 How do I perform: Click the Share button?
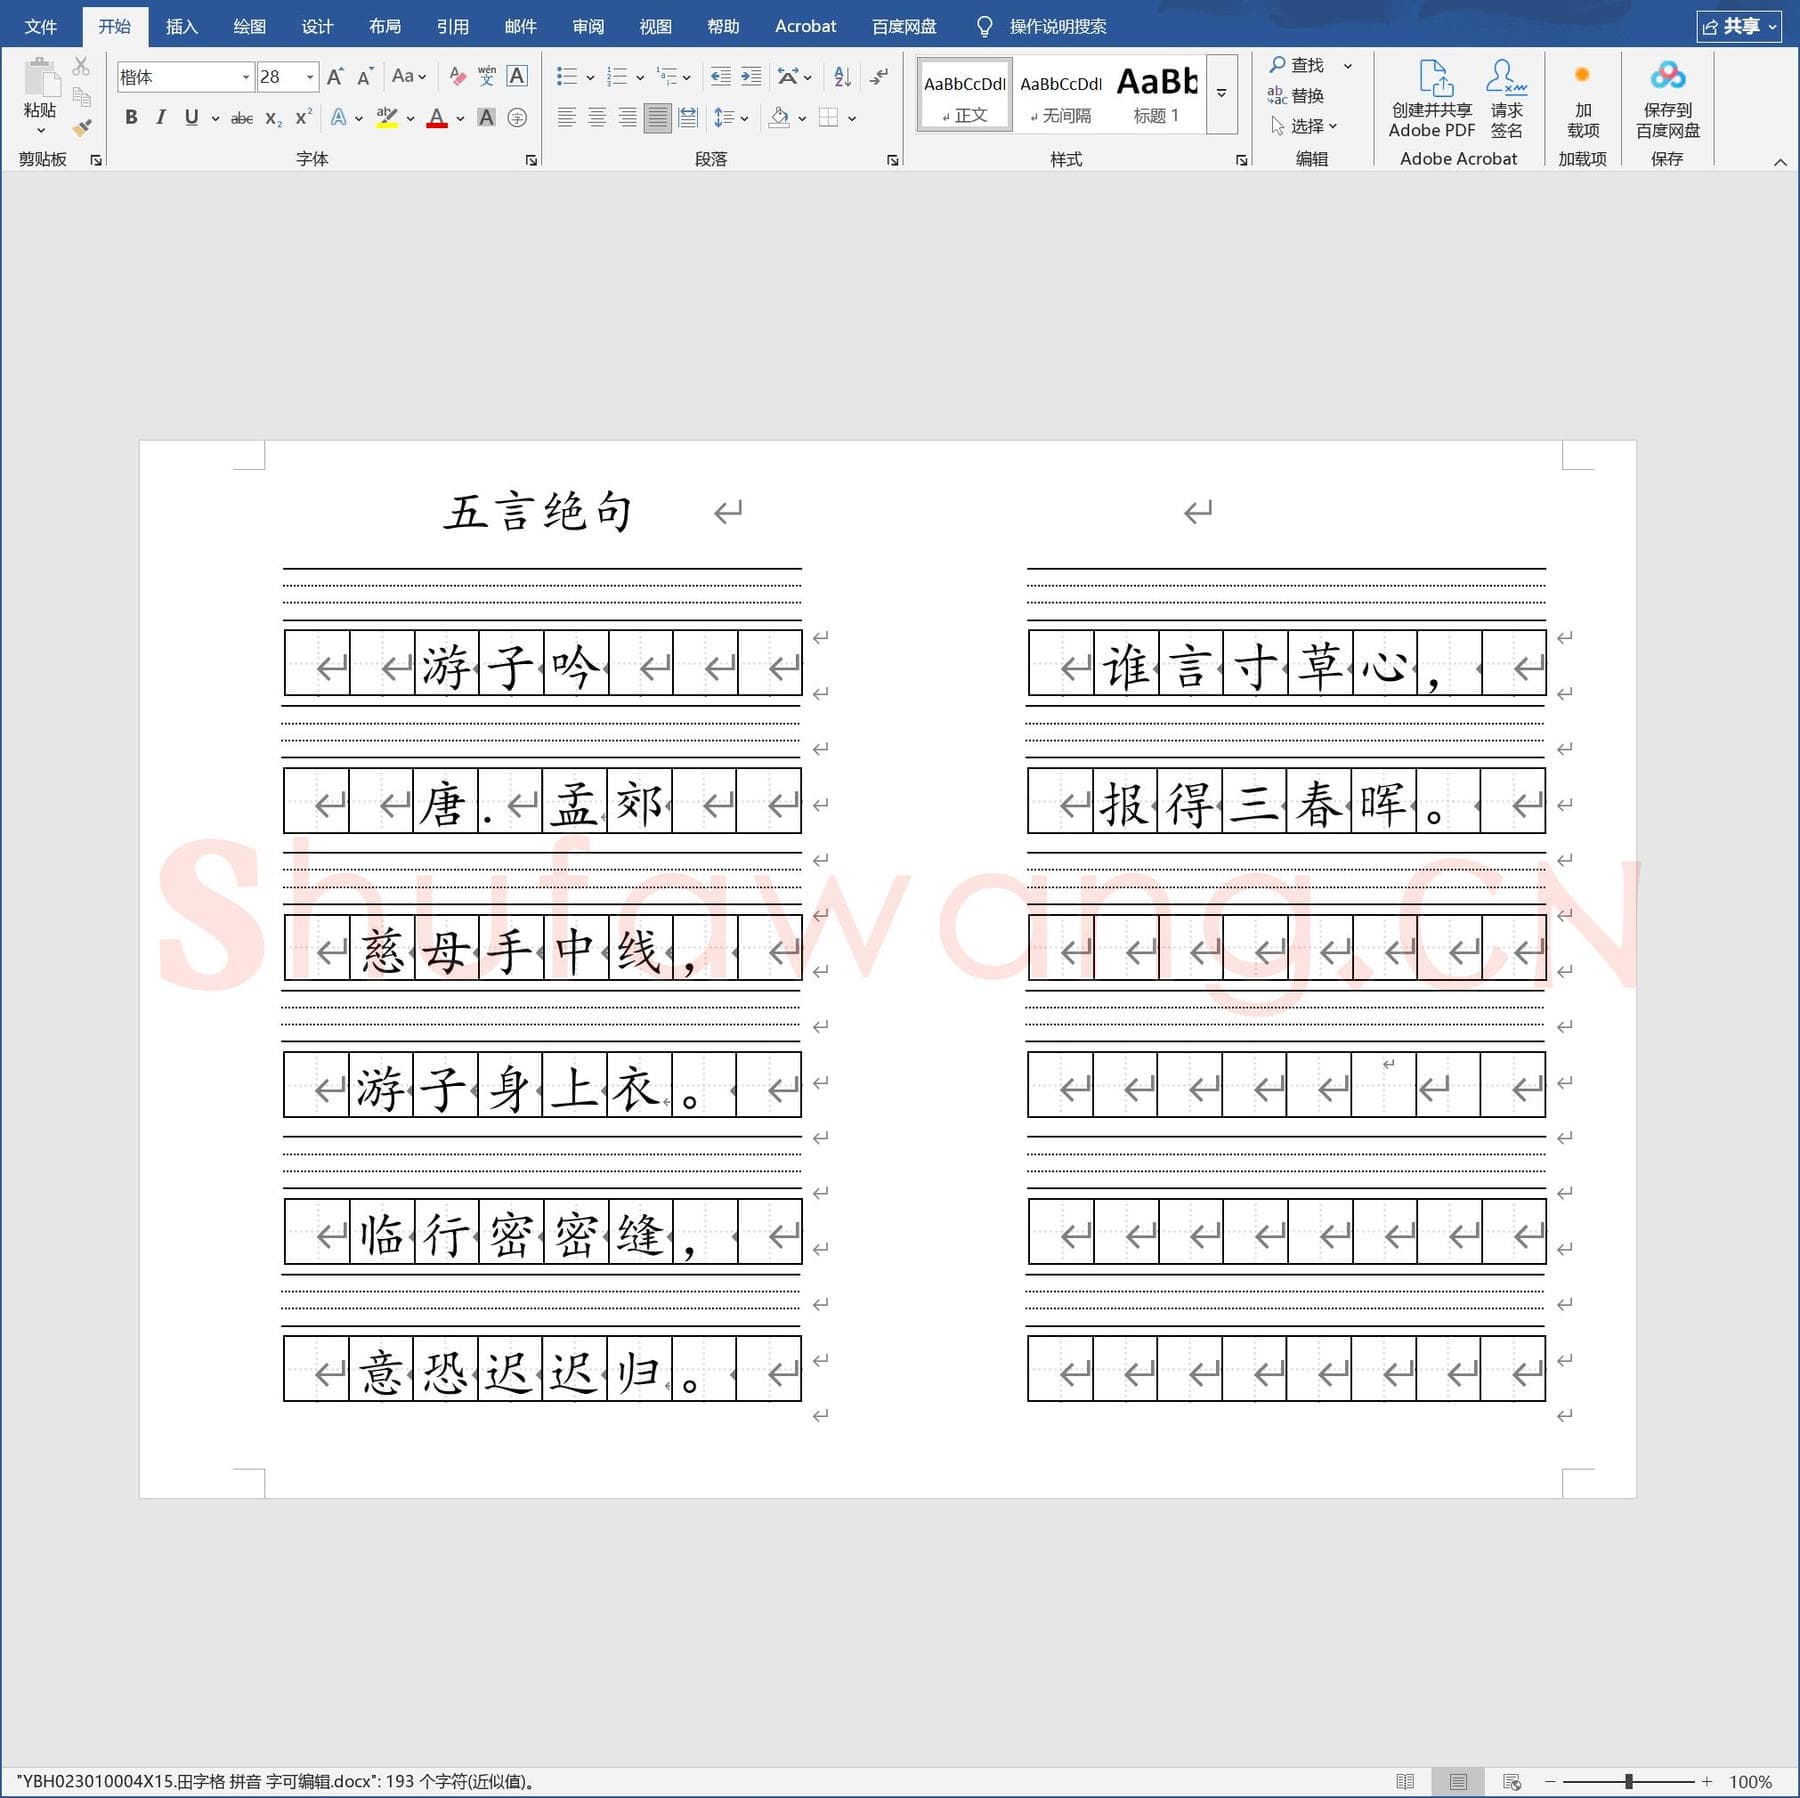[x=1738, y=26]
